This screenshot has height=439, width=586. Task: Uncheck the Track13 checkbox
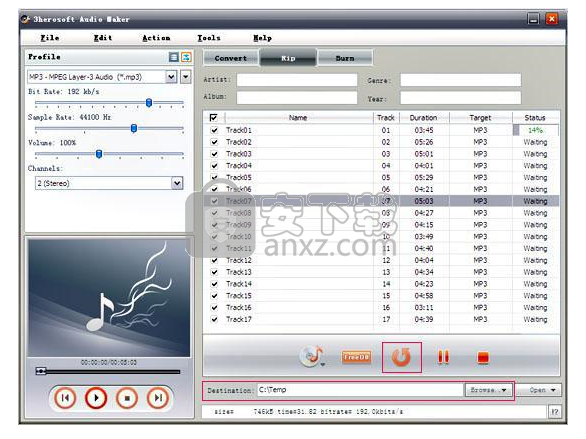coord(214,272)
